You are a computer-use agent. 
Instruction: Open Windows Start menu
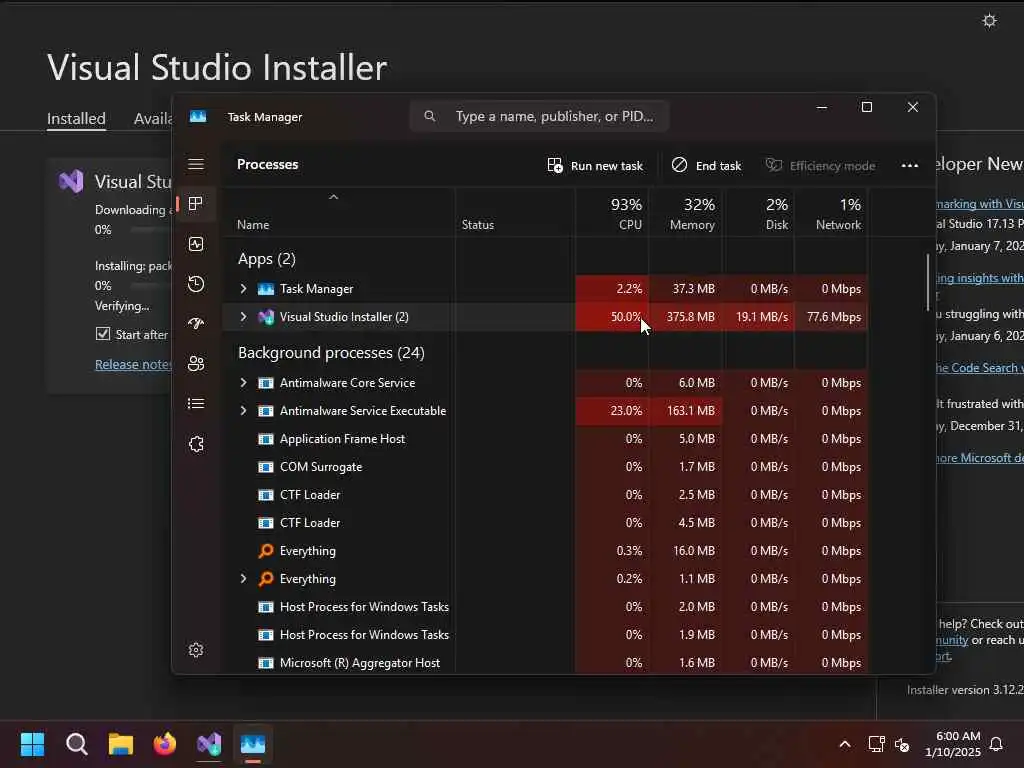32,744
